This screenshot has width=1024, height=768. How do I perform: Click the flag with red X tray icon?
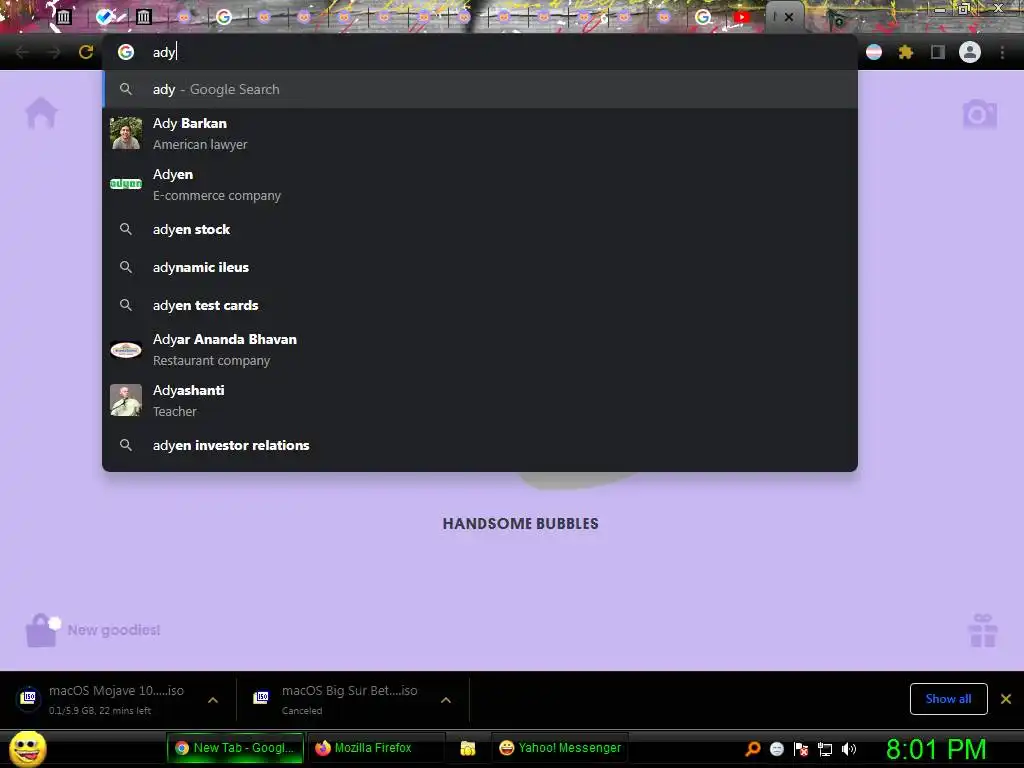[801, 749]
